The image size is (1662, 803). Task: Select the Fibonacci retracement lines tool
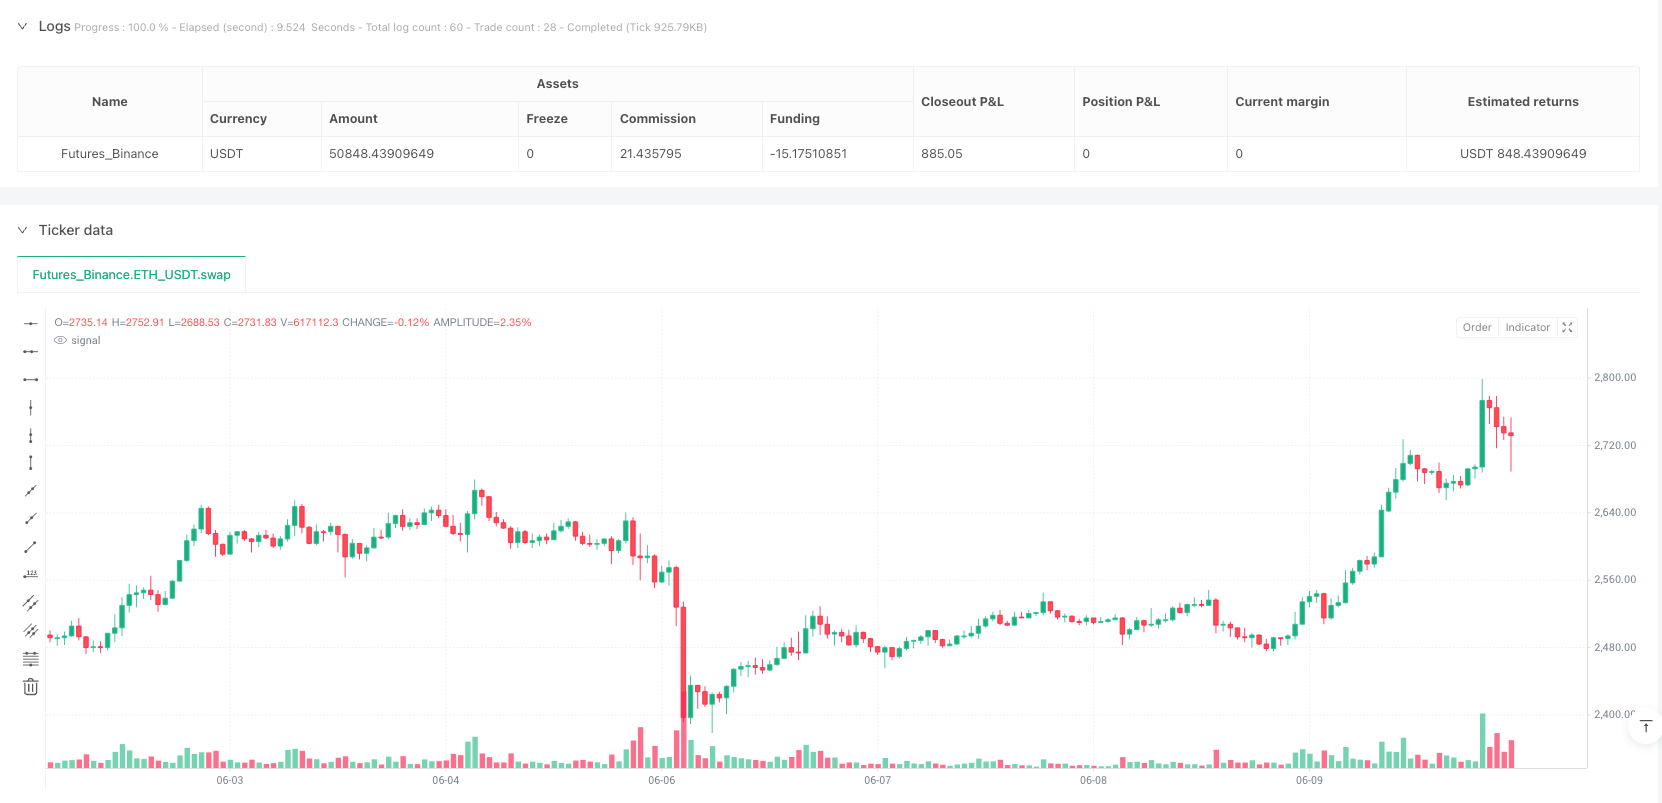(x=31, y=659)
